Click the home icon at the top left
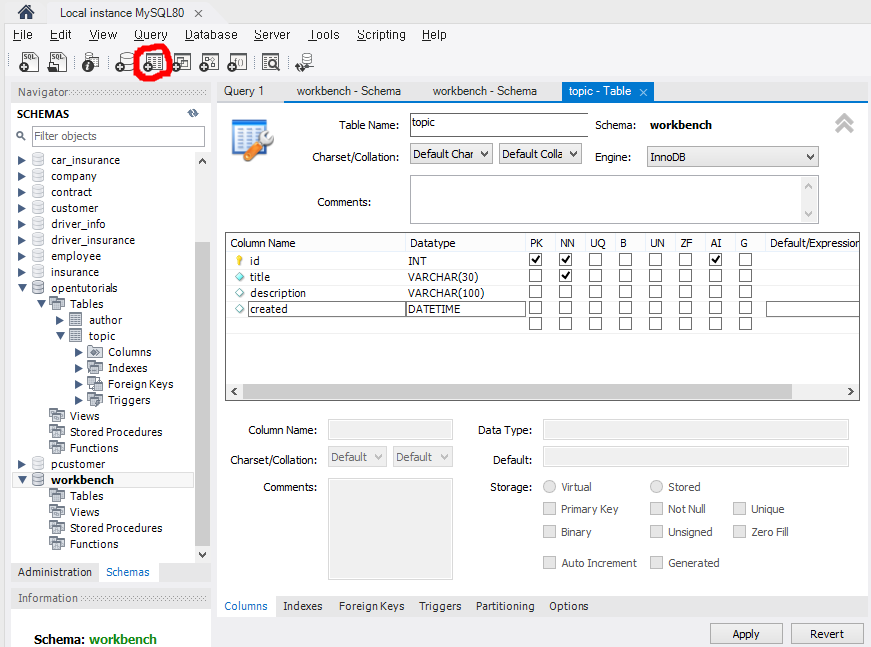 [26, 12]
